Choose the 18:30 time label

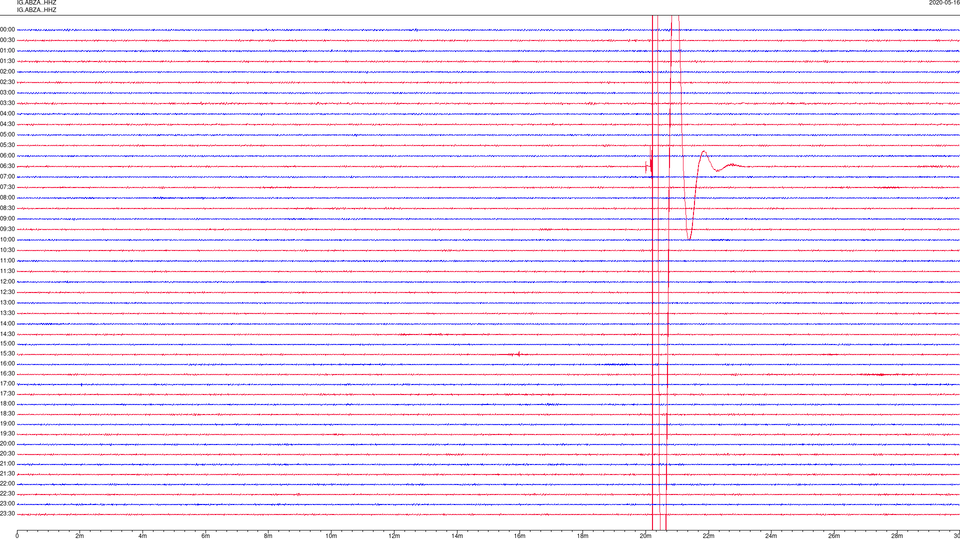[7, 414]
